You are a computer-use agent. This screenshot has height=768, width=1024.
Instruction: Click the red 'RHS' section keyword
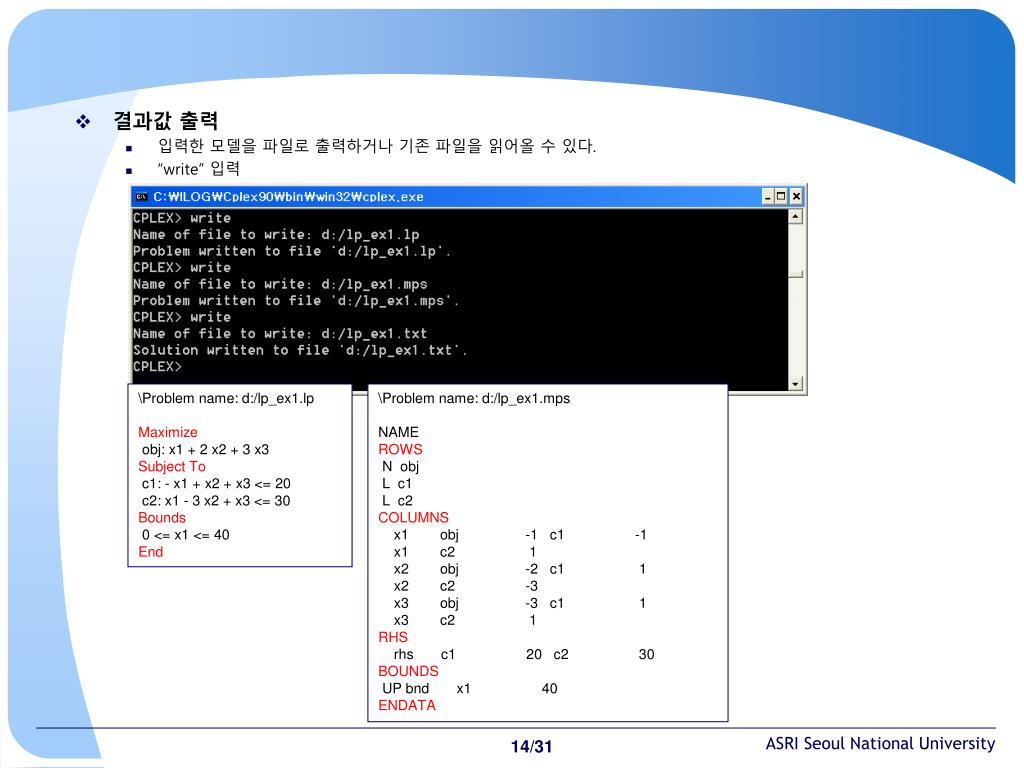(392, 637)
